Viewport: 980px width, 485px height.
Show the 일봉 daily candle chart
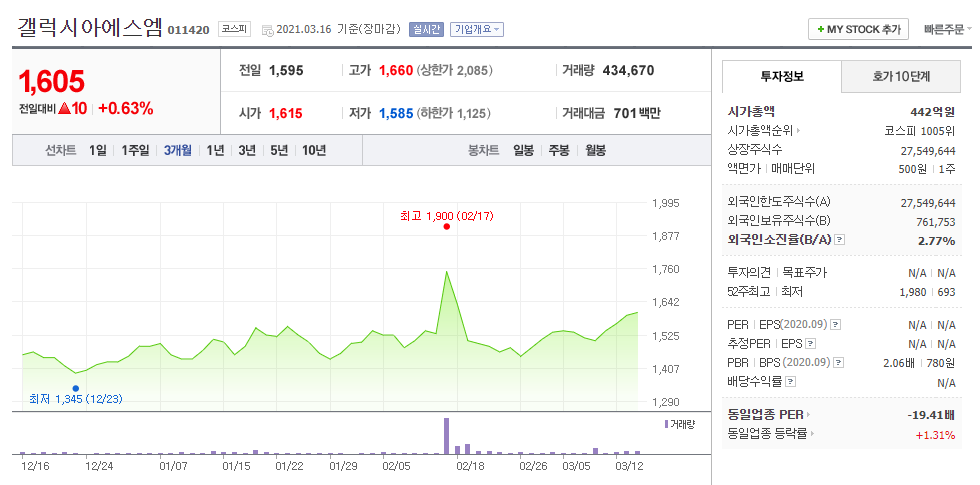pyautogui.click(x=523, y=151)
